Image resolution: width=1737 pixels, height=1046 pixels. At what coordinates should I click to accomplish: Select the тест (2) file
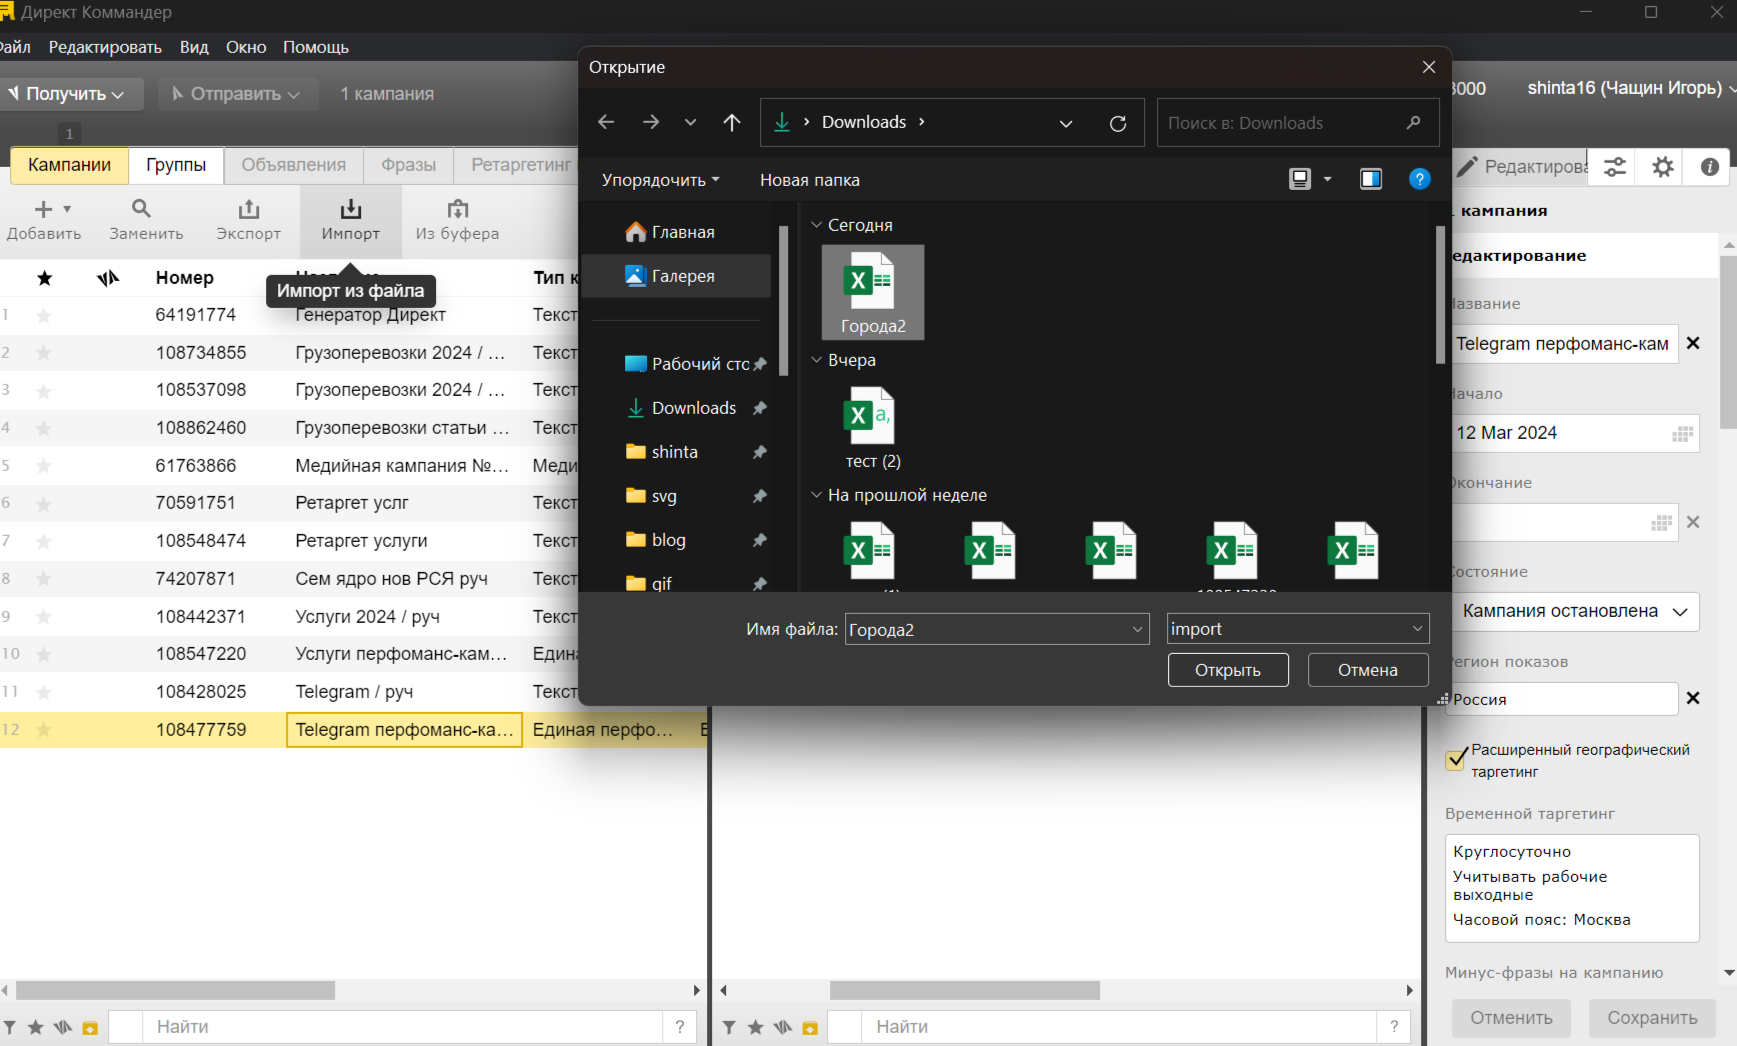(x=873, y=430)
